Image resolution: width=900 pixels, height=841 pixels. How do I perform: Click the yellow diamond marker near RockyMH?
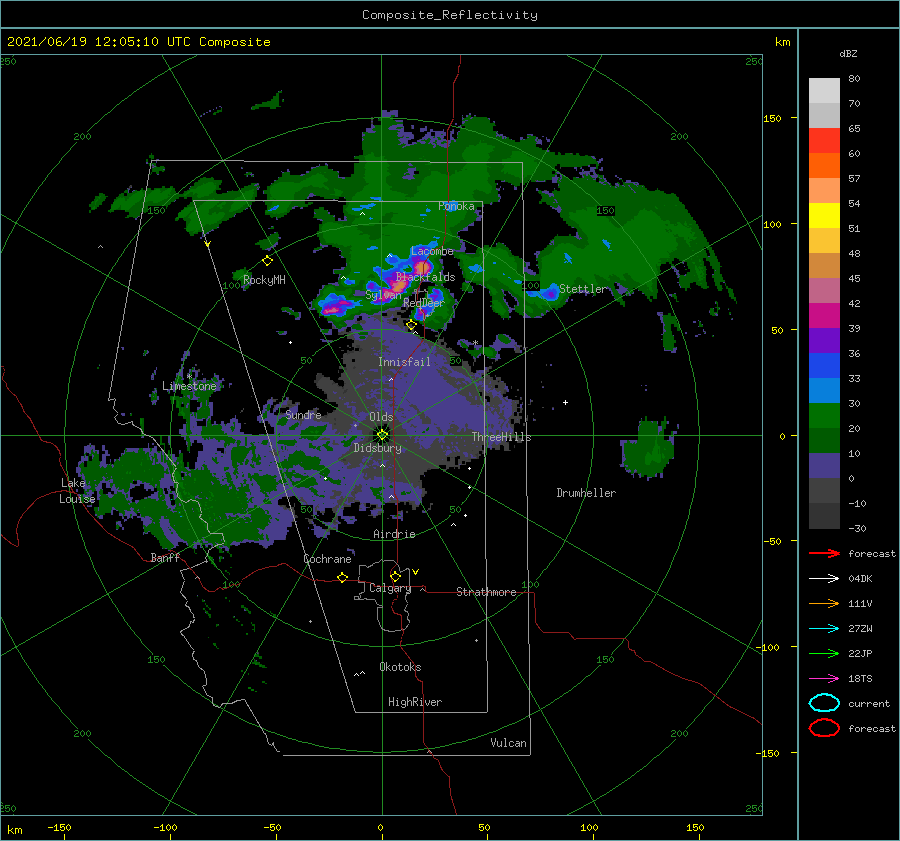tap(267, 261)
